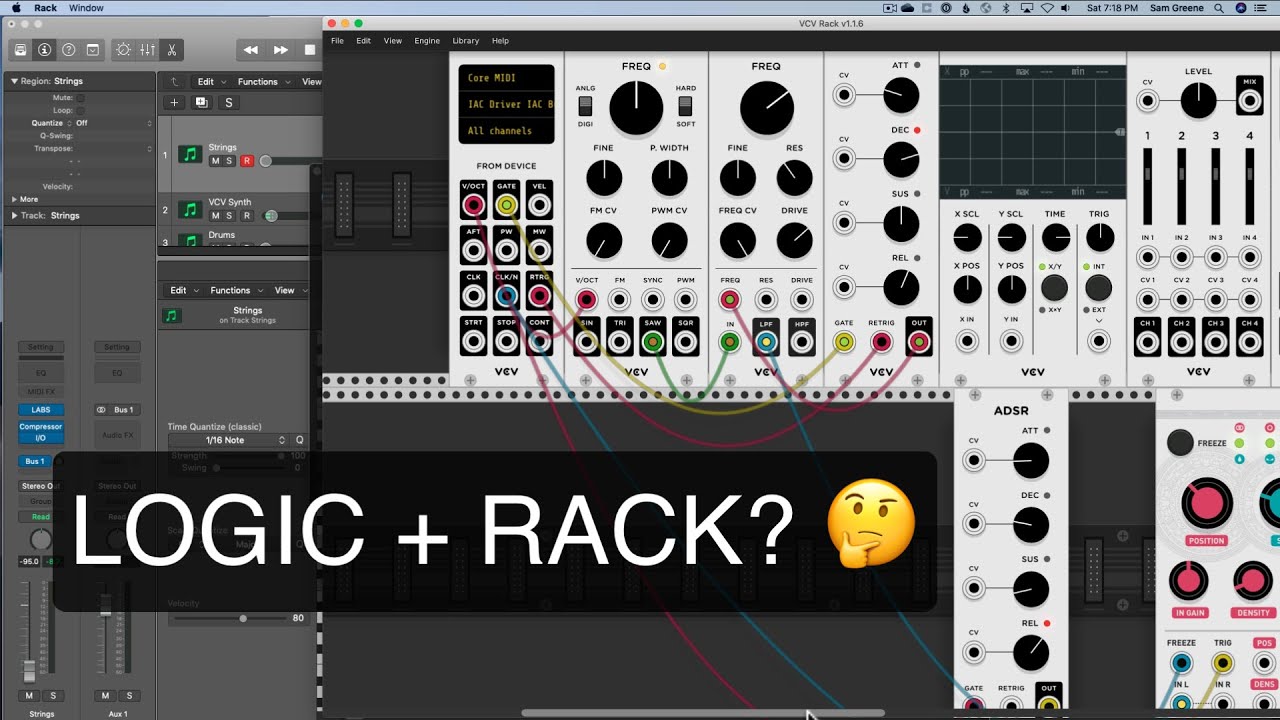Click the Spotlight search icon in menu bar
Viewport: 1280px width, 720px height.
1219,8
